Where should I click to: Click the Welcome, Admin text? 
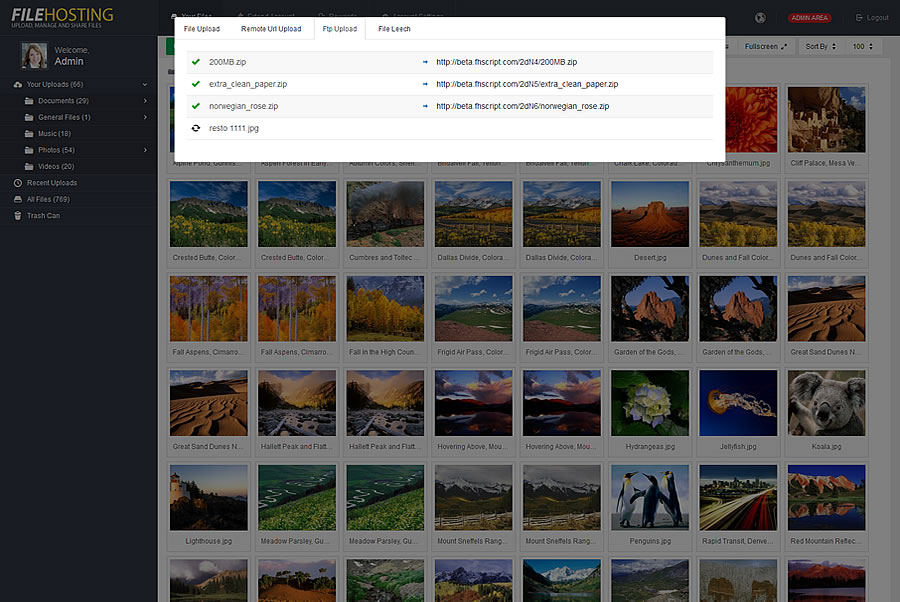click(x=71, y=56)
